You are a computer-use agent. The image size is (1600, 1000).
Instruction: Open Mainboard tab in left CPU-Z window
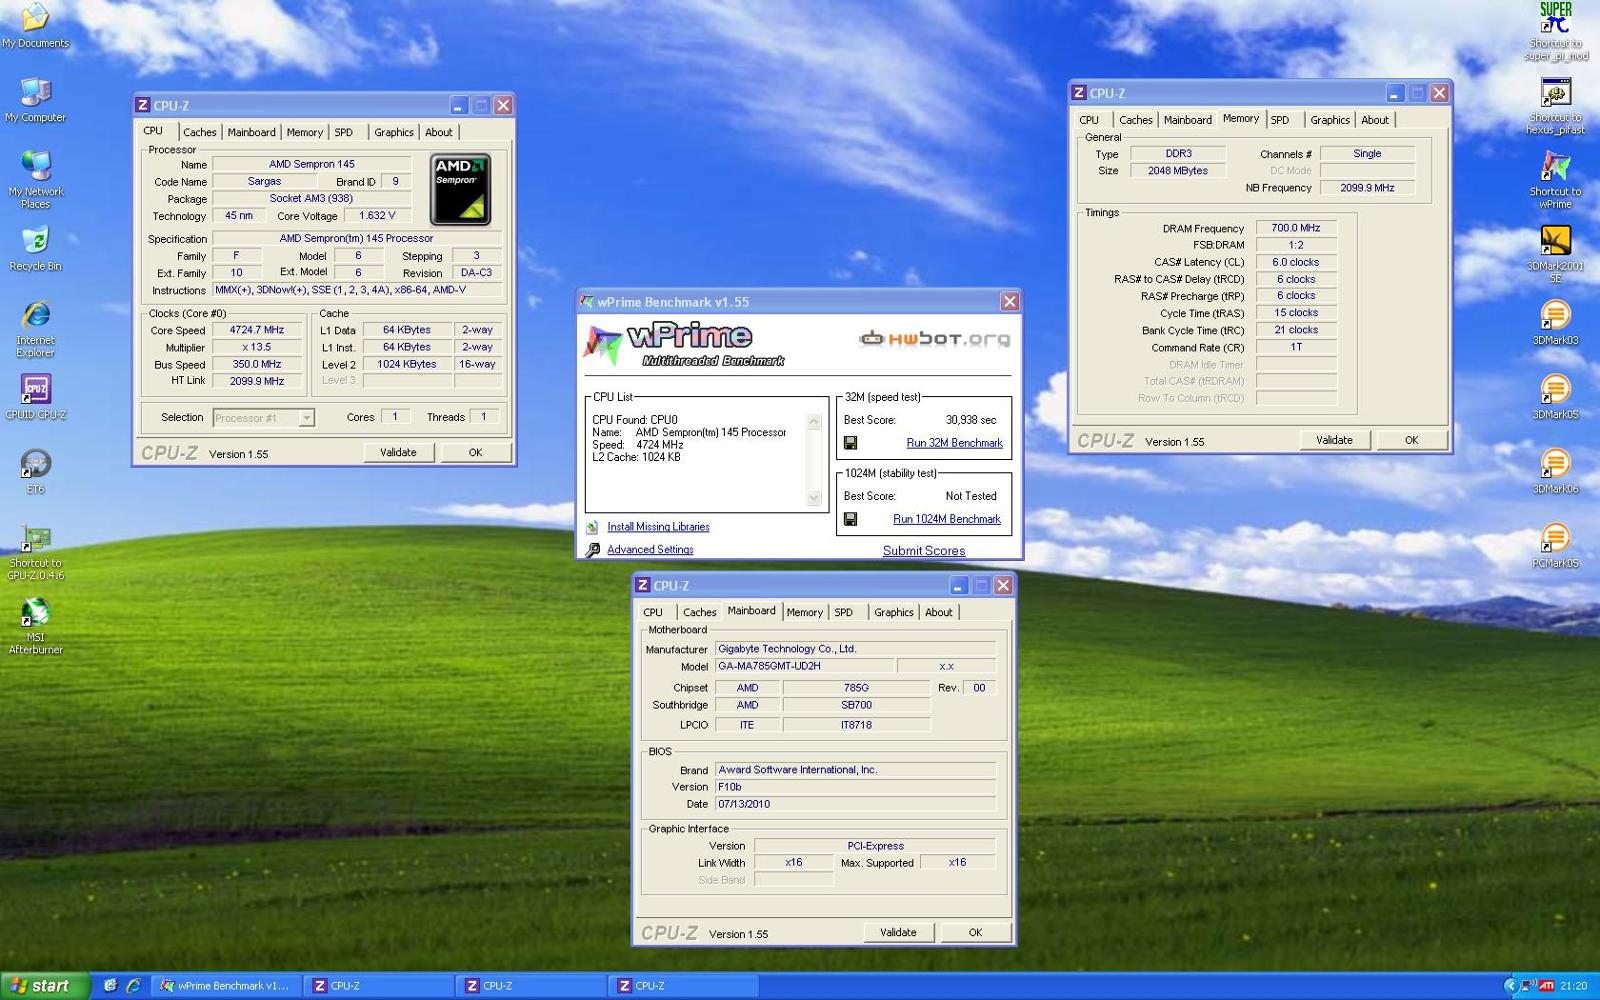pyautogui.click(x=251, y=132)
